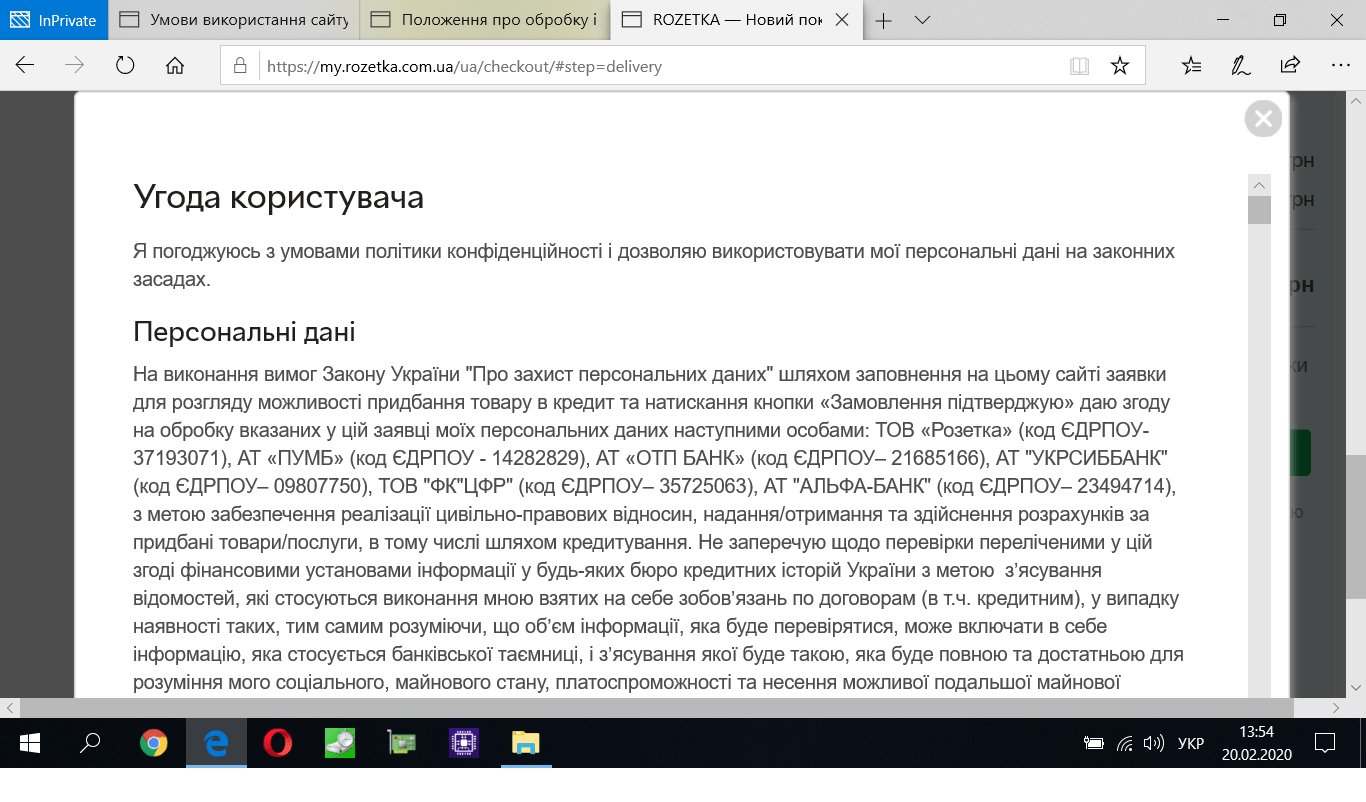The height and width of the screenshot is (802, 1366).
Task: Click the 'Угода користувача' heading
Action: click(x=279, y=197)
